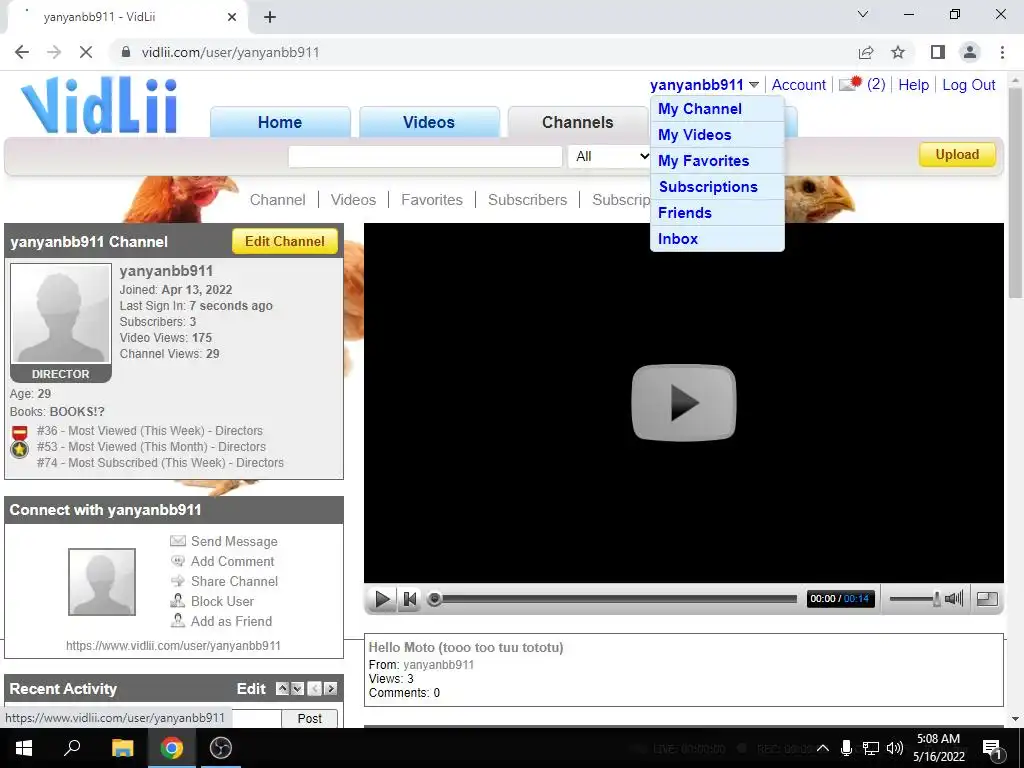This screenshot has width=1024, height=768.
Task: Show hidden system tray icons
Action: (x=823, y=748)
